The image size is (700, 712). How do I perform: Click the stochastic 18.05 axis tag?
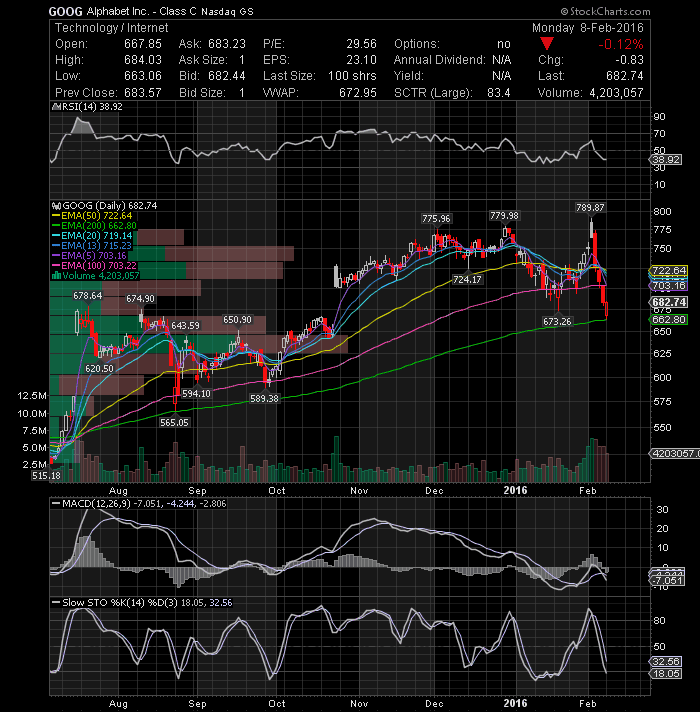click(666, 673)
